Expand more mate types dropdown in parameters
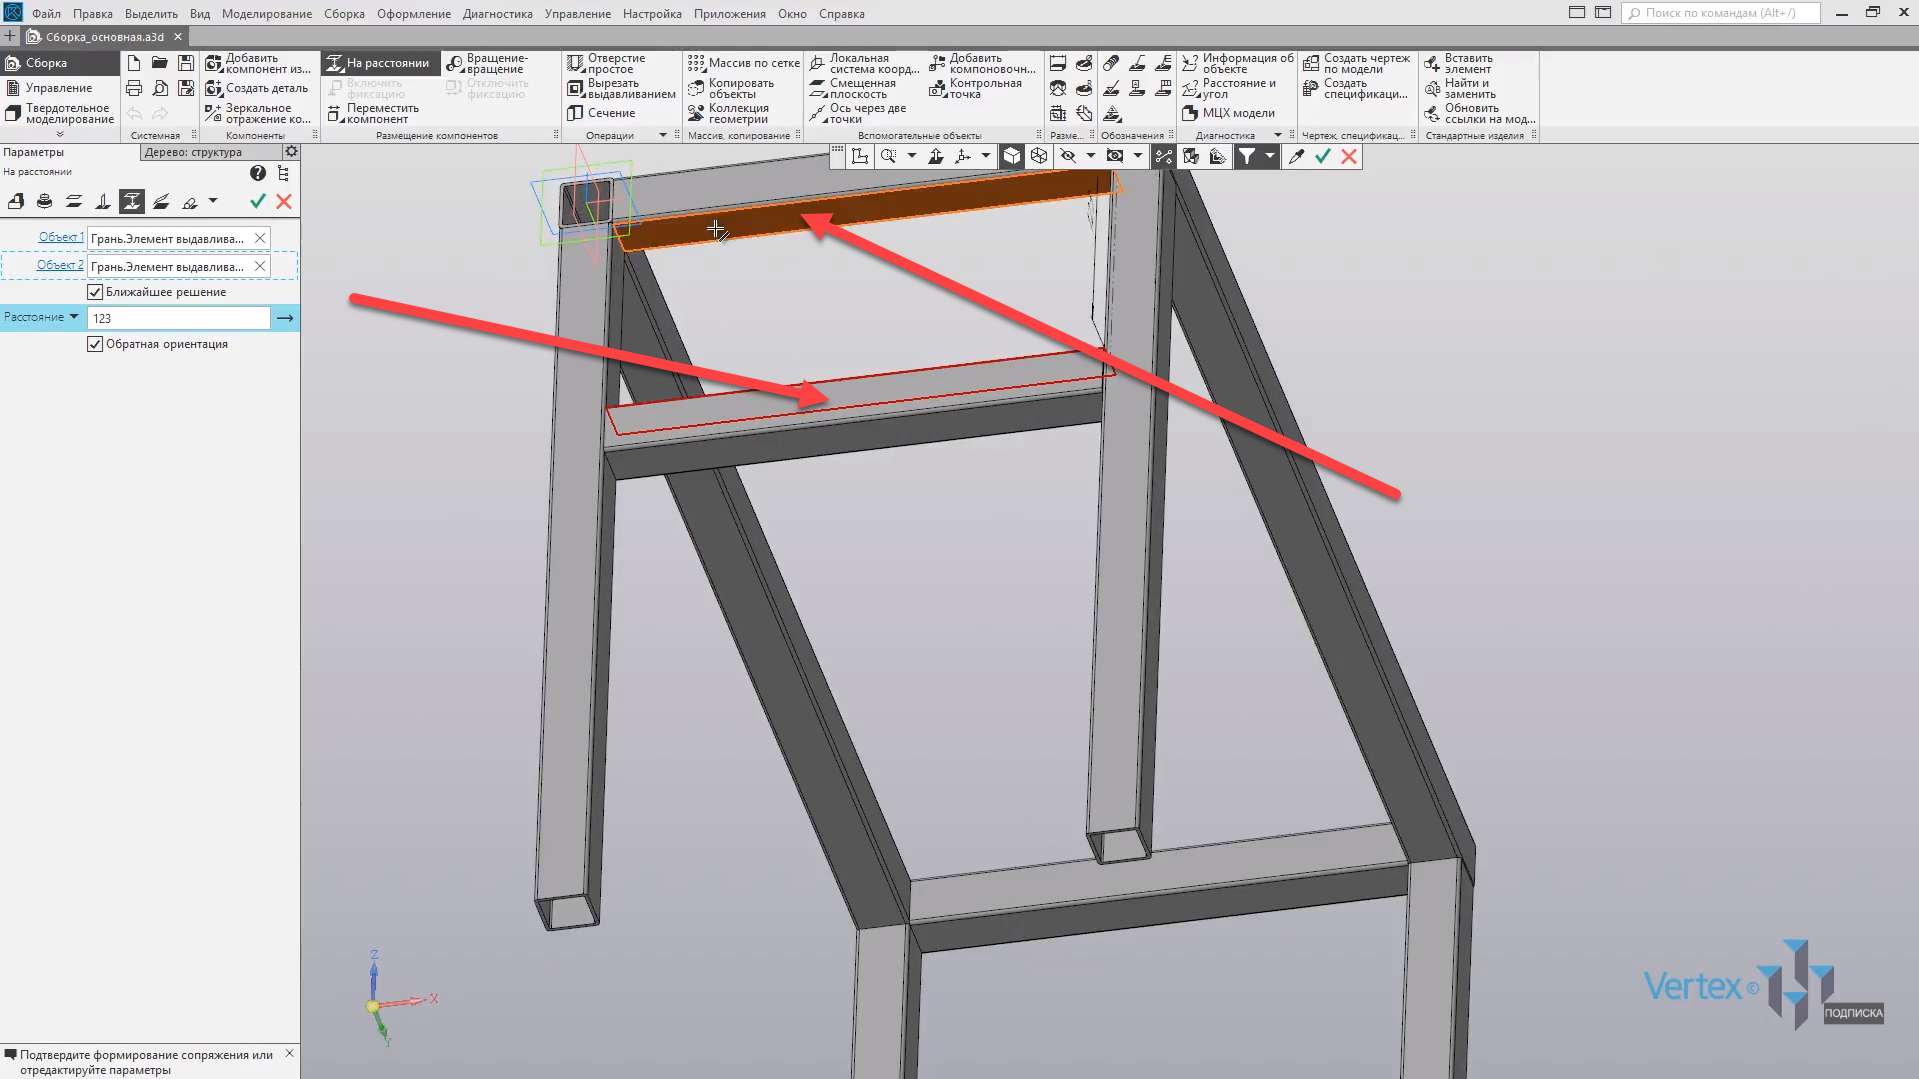The height and width of the screenshot is (1079, 1919). click(x=213, y=201)
